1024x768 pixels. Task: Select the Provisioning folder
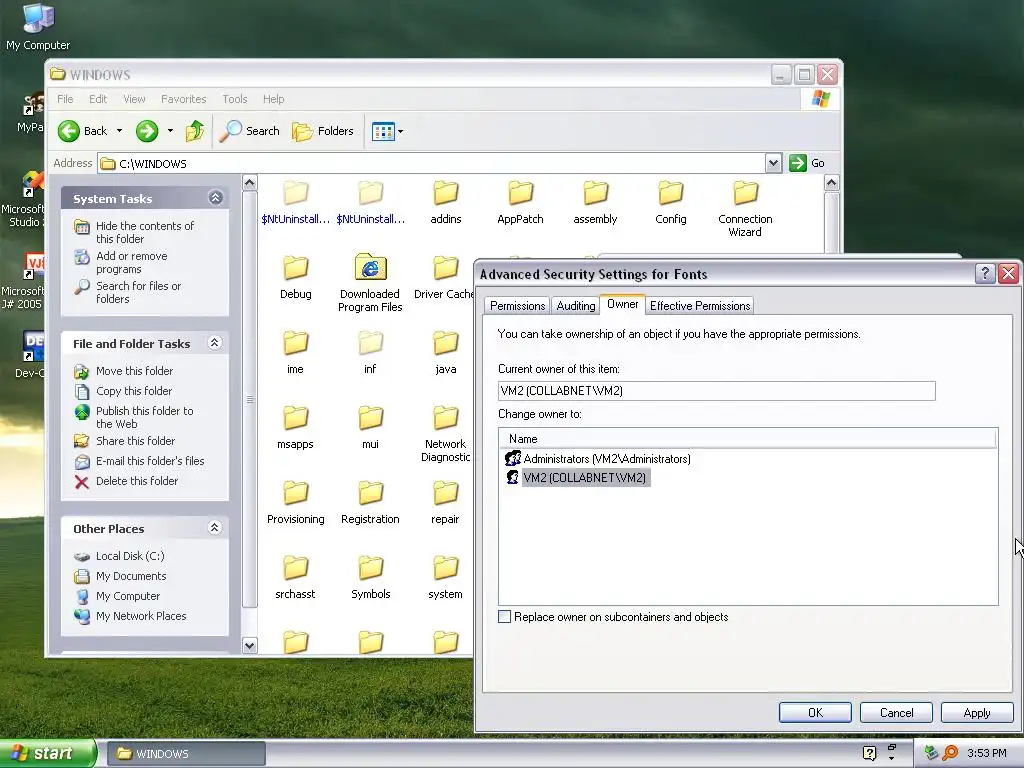296,503
